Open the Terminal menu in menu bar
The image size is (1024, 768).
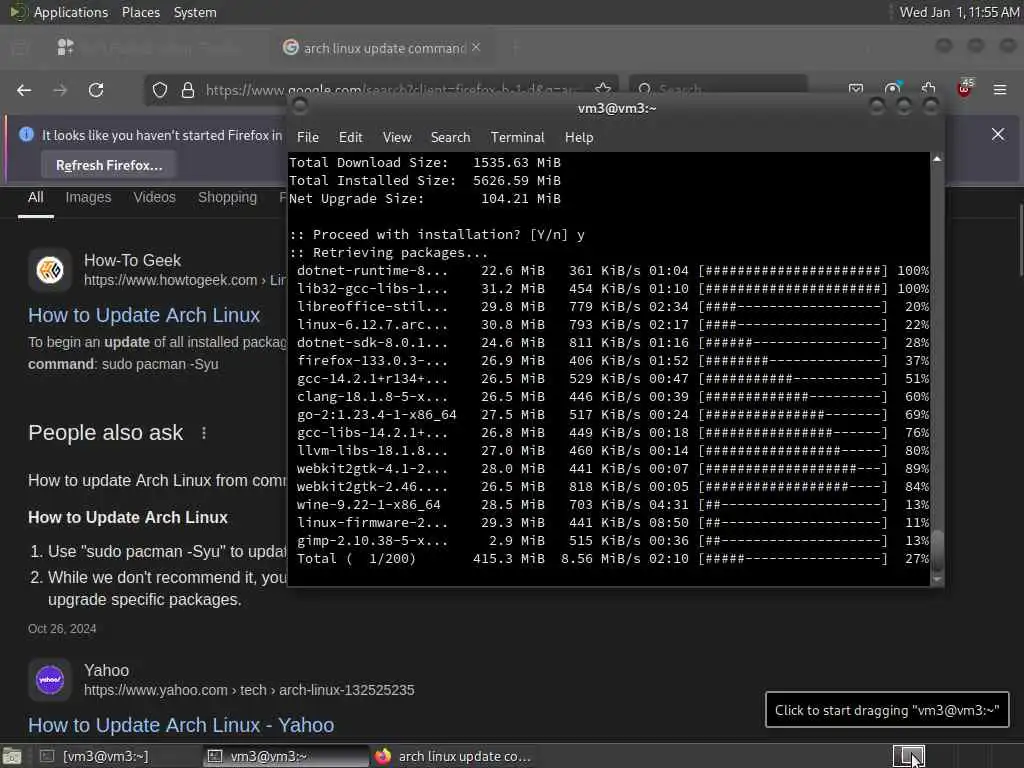517,137
